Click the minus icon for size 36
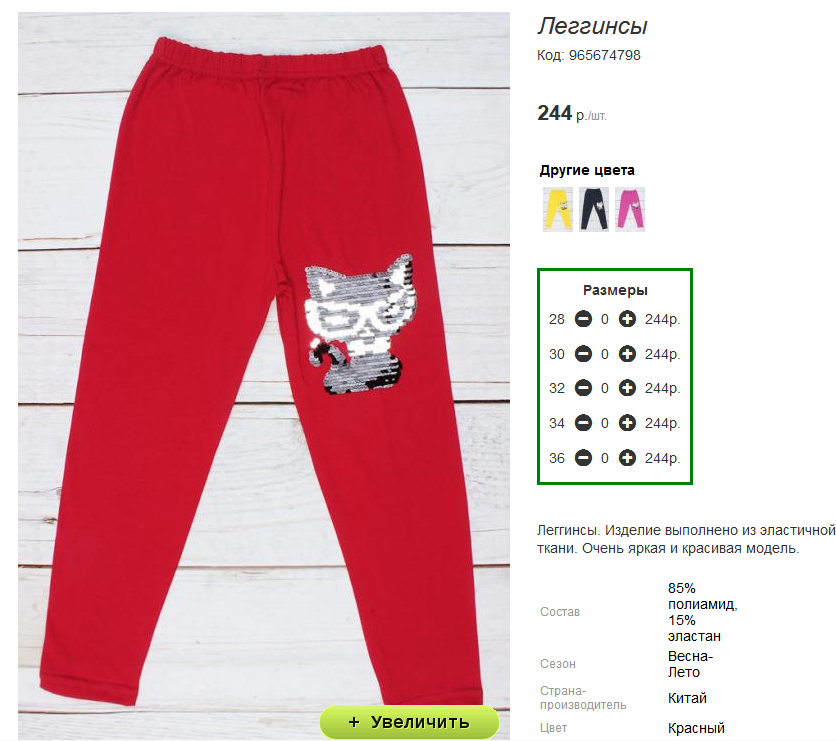The height and width of the screenshot is (741, 836). coord(583,458)
